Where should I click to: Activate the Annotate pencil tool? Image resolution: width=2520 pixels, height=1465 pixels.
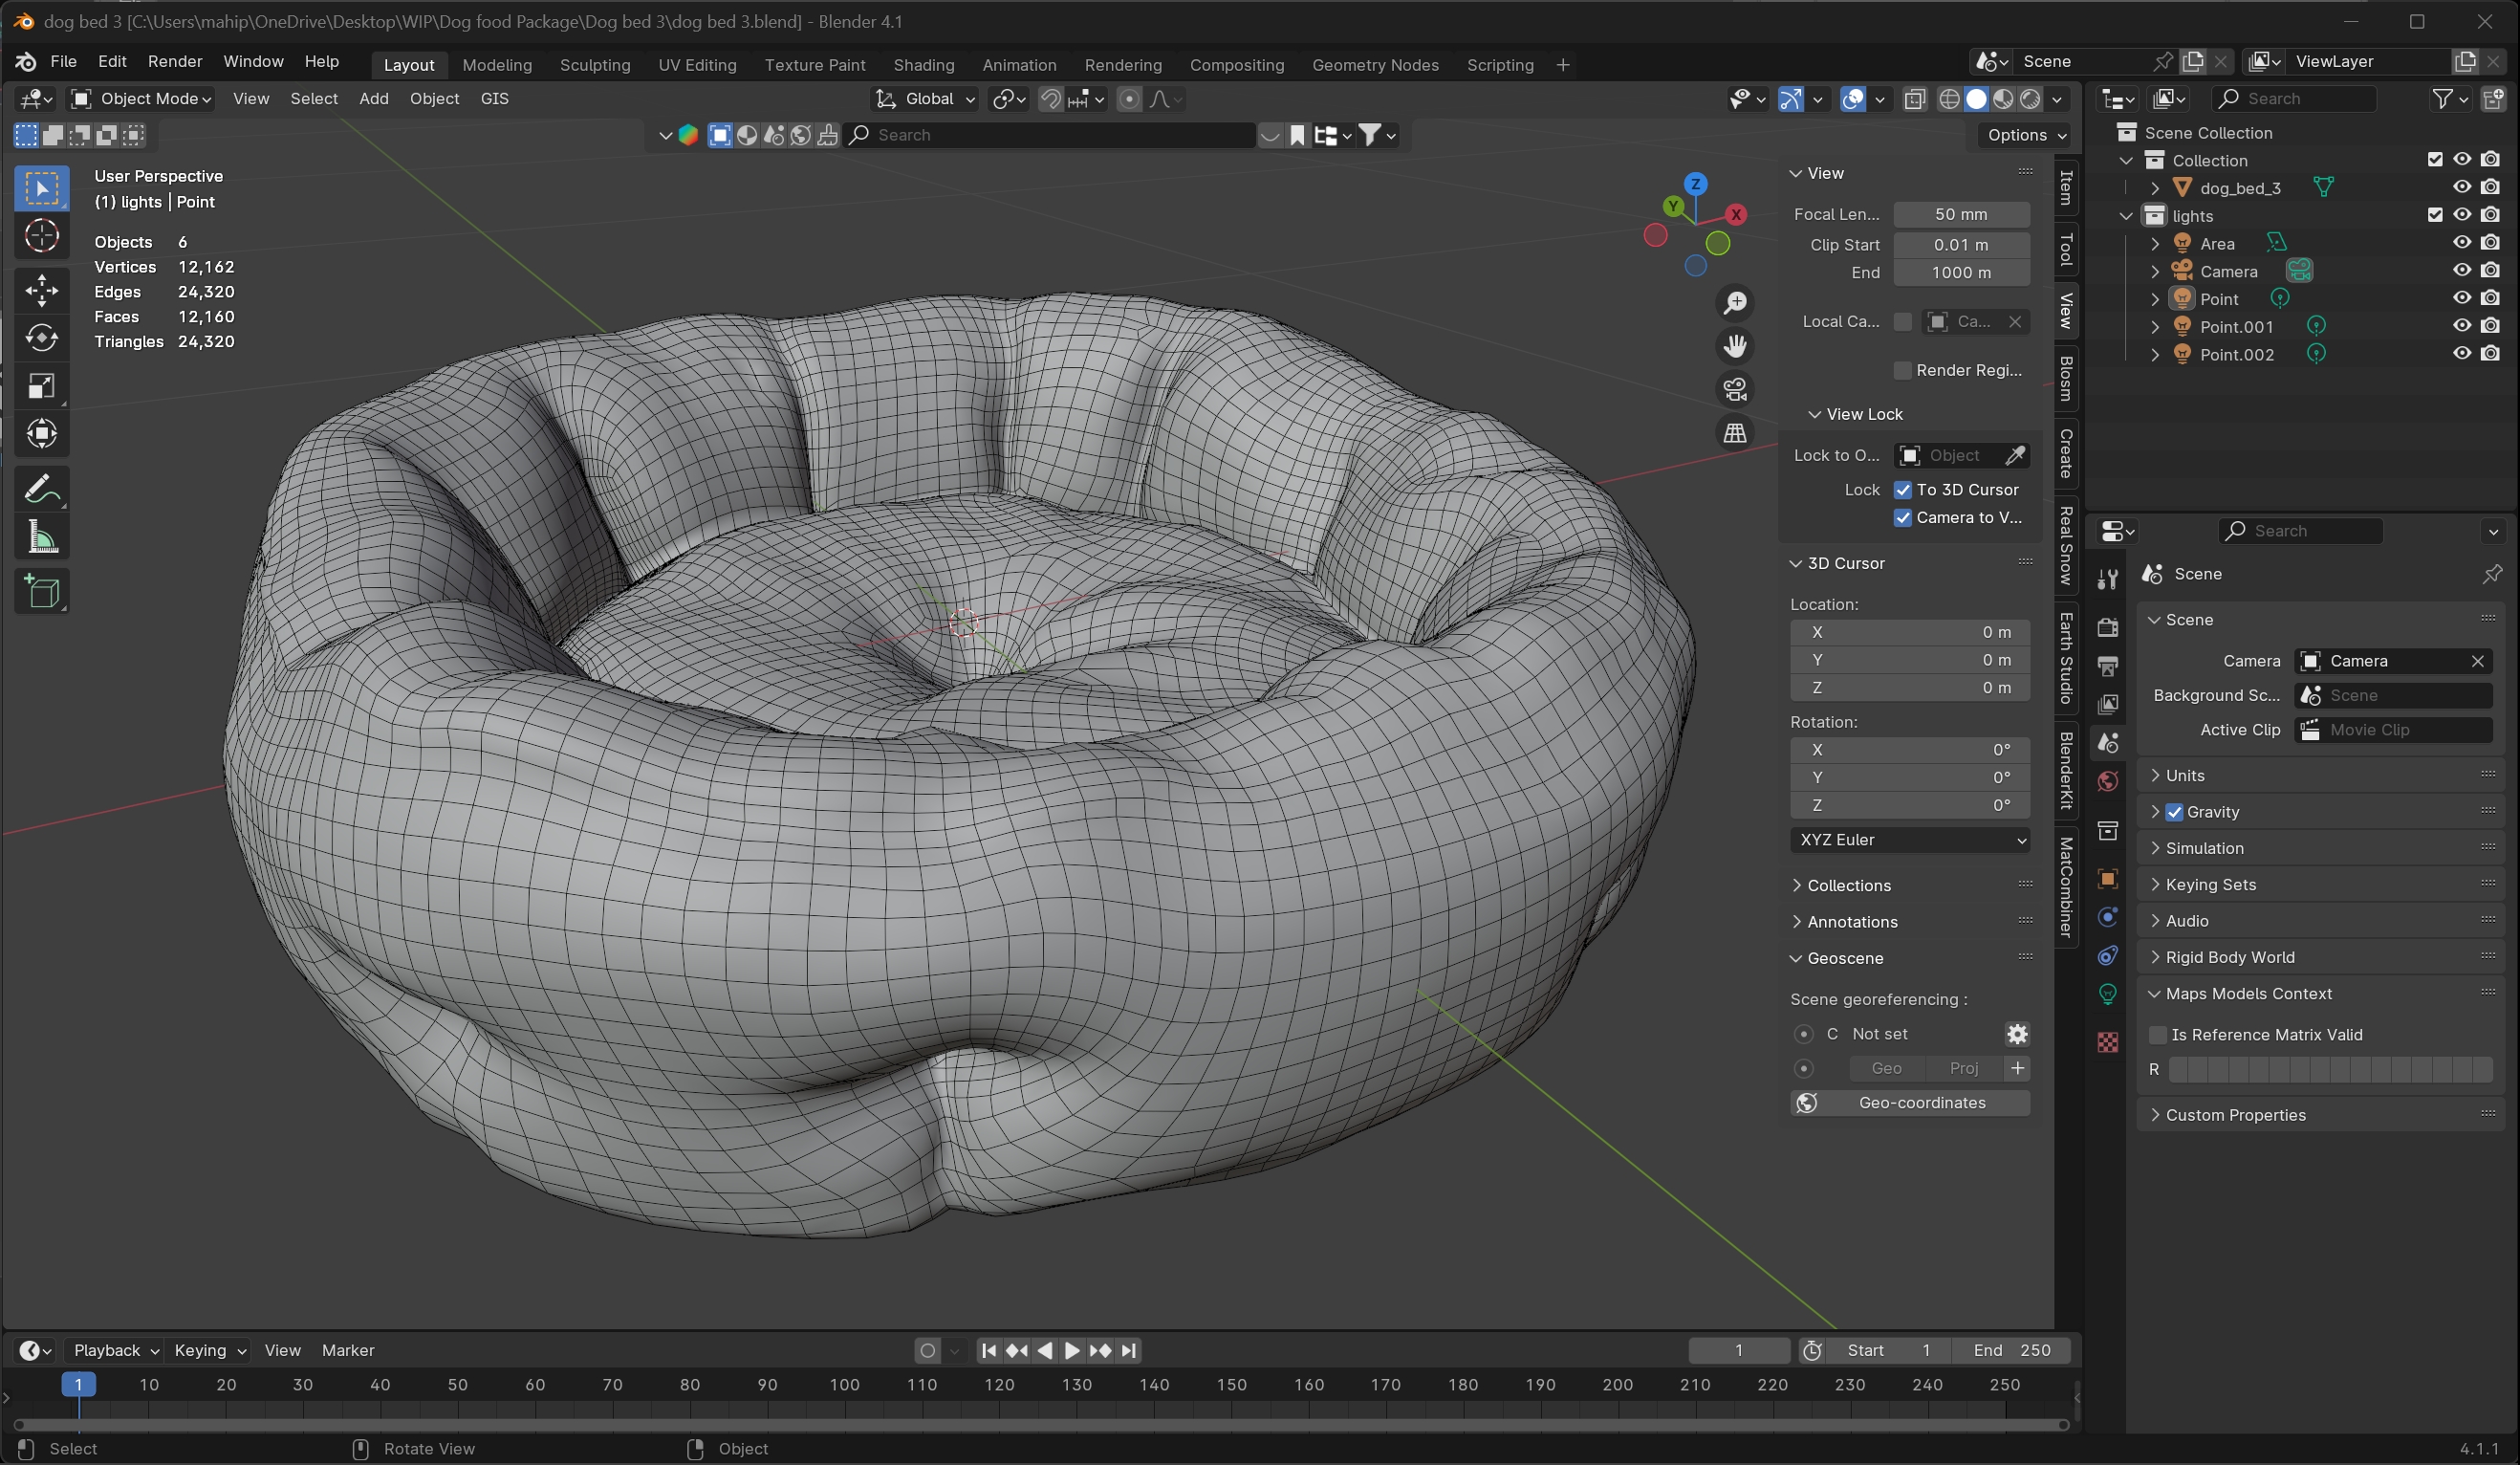point(41,489)
